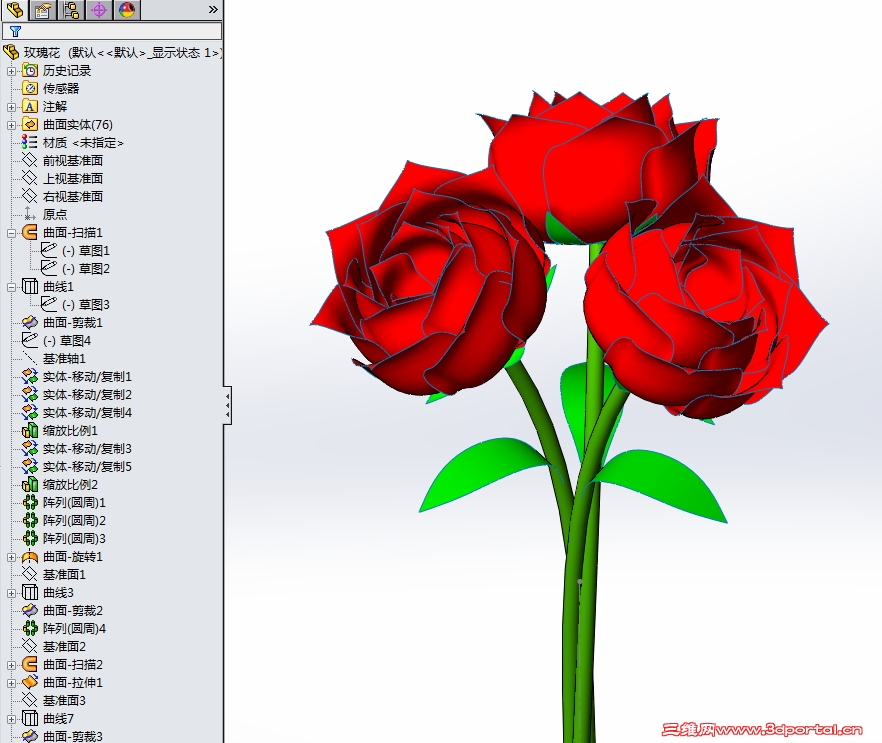Select the 草图3 sketch icon
This screenshot has height=743, width=882.
pos(49,304)
